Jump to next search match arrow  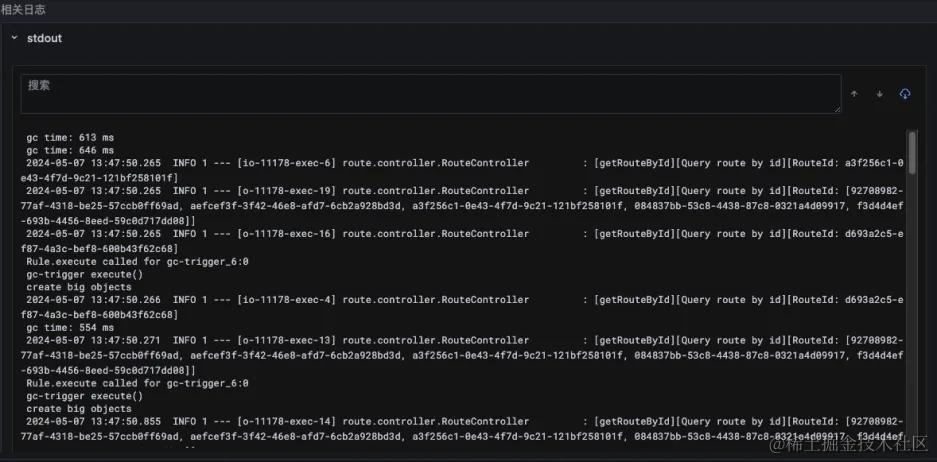pos(880,94)
